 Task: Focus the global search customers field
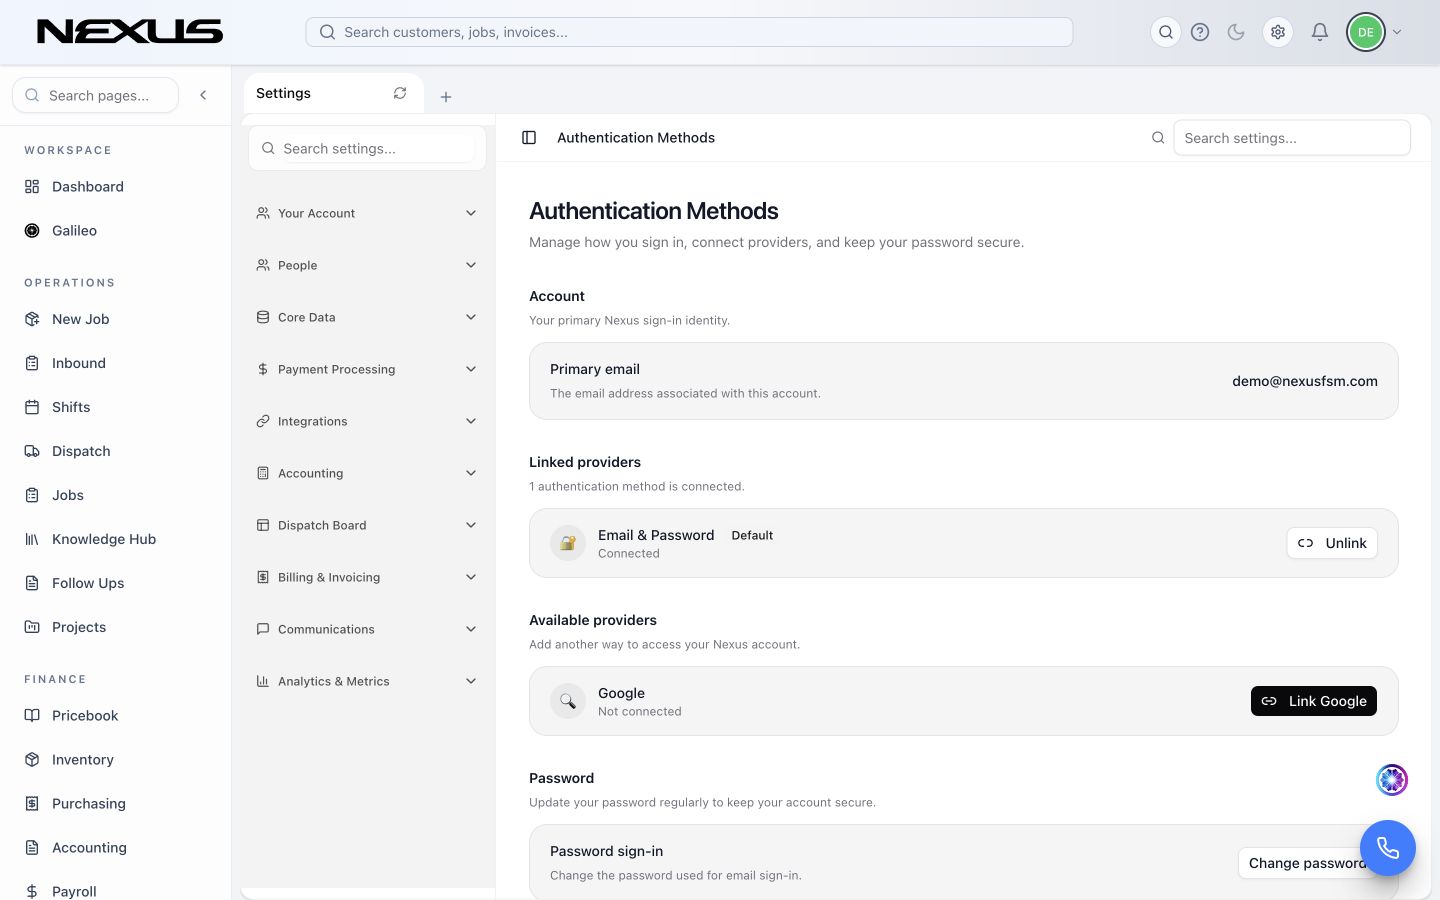pos(689,32)
